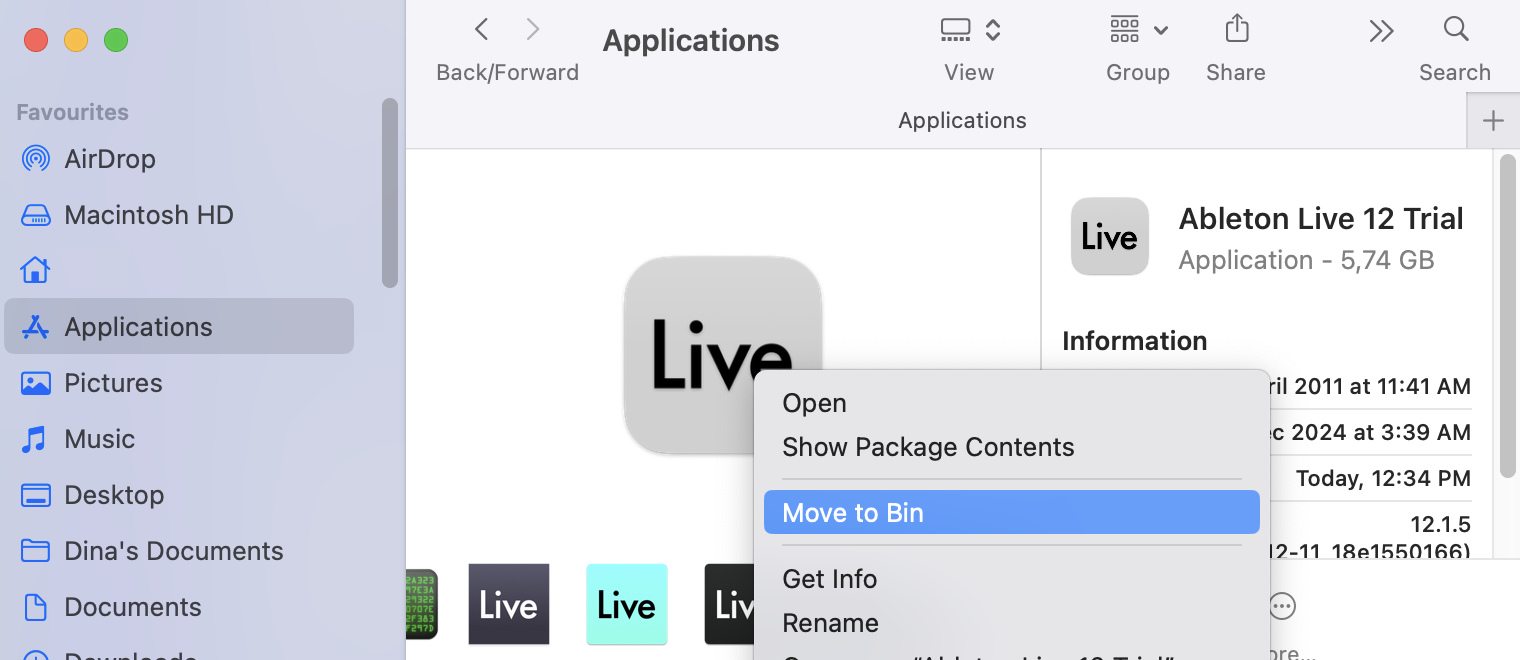
Task: Click Get Info in context menu
Action: [x=829, y=579]
